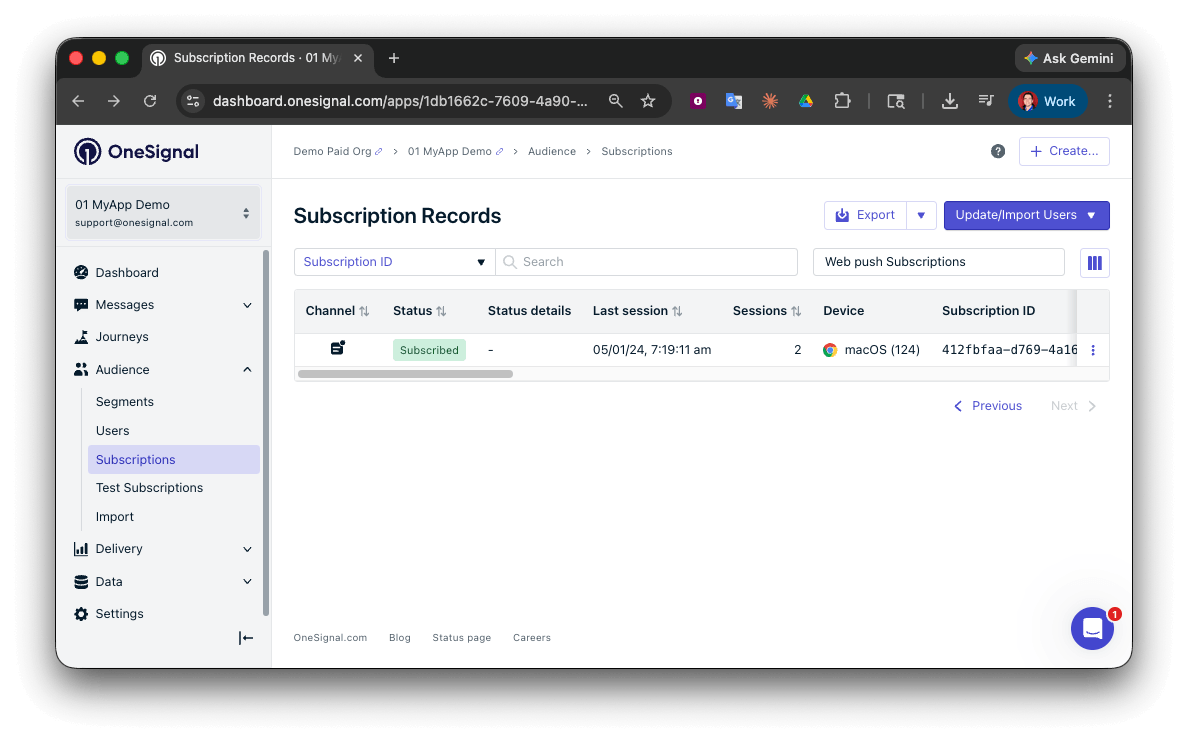
Task: Open the Status page footer link
Action: tap(461, 638)
